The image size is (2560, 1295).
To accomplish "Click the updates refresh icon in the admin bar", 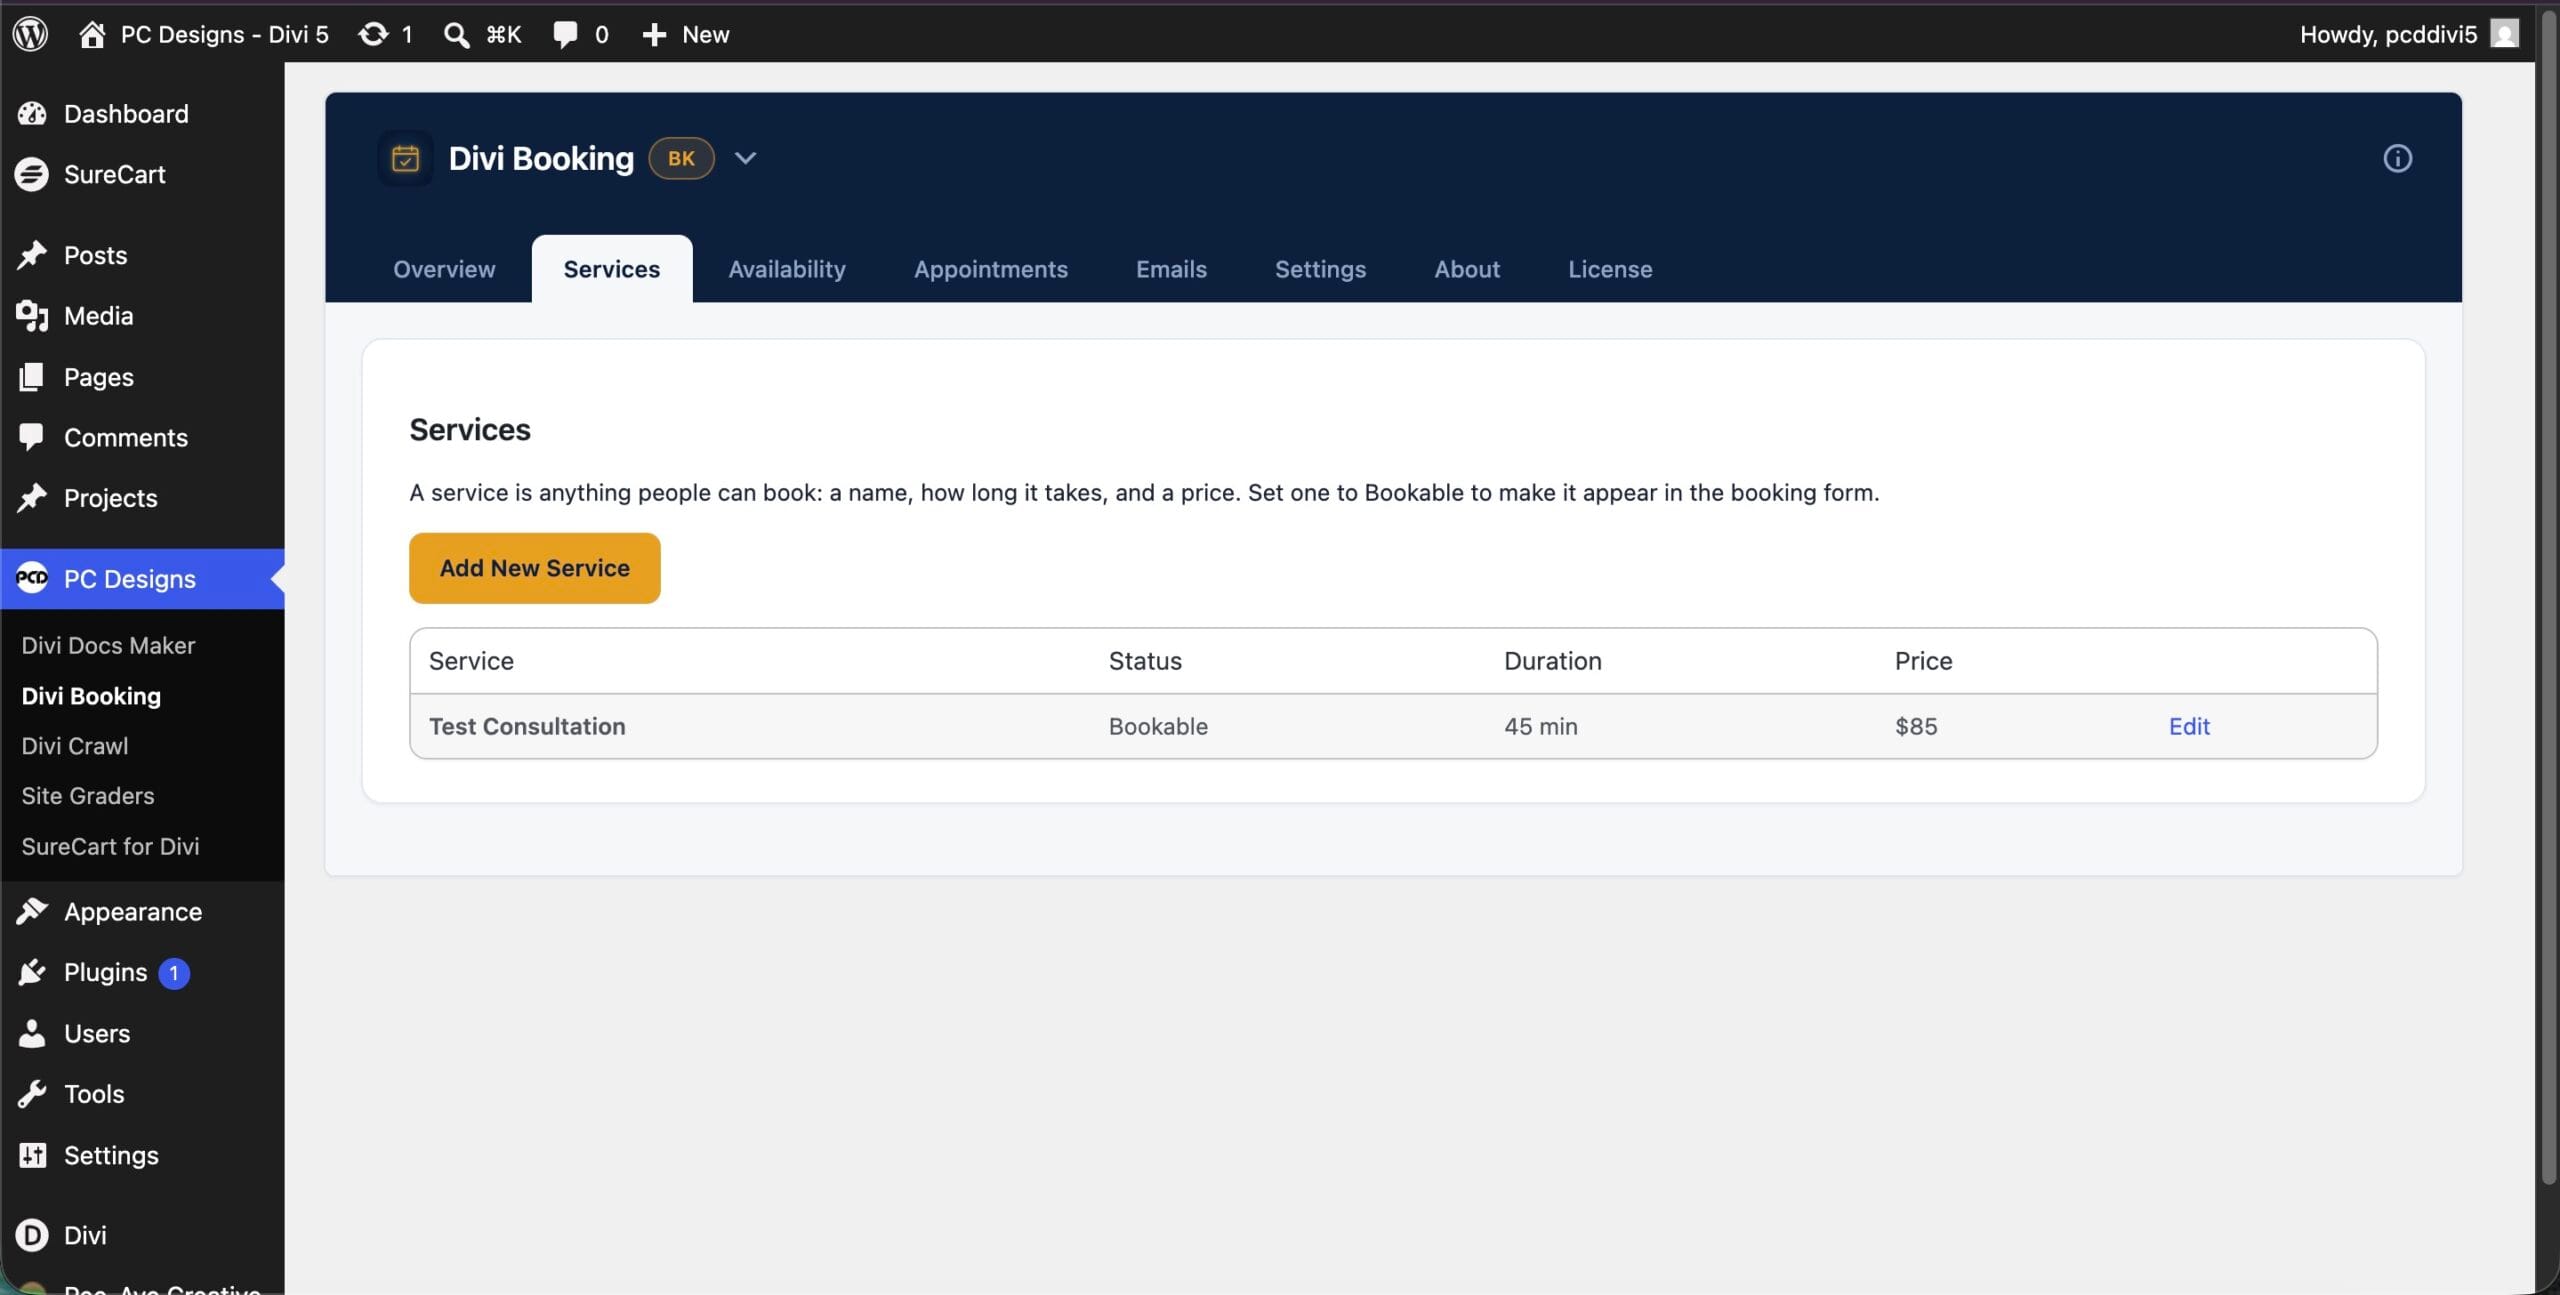I will (x=373, y=34).
